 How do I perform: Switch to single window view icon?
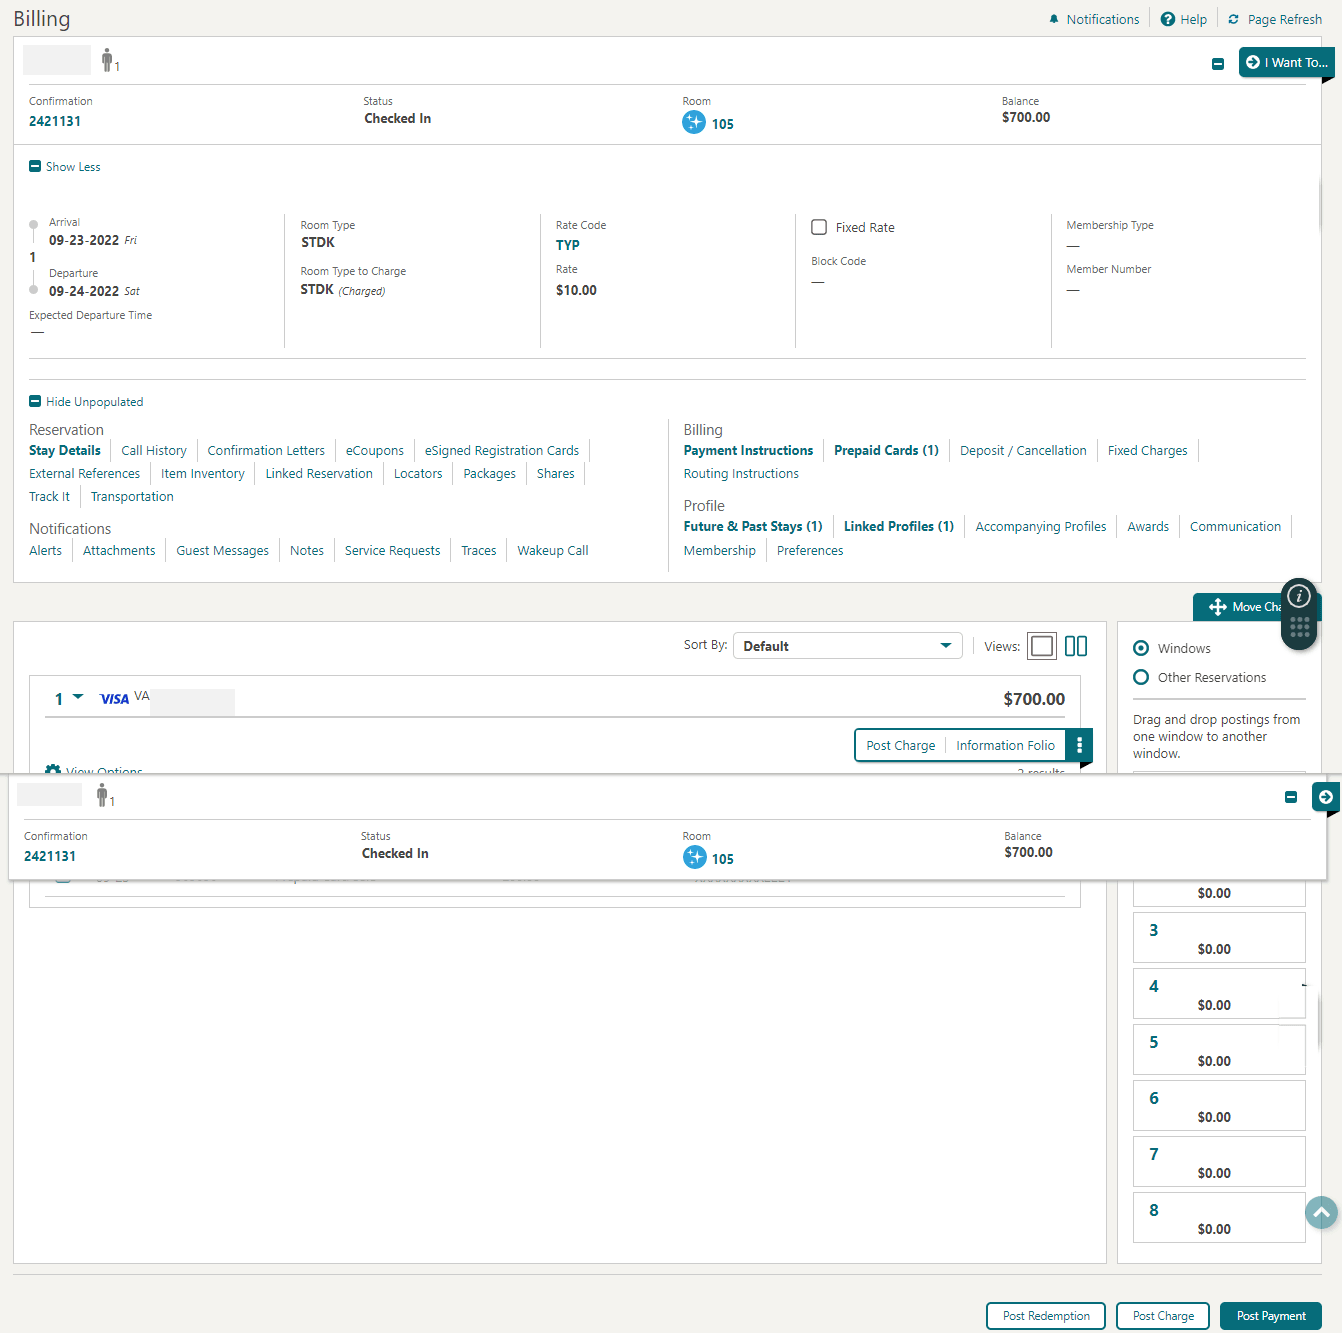[x=1042, y=646]
